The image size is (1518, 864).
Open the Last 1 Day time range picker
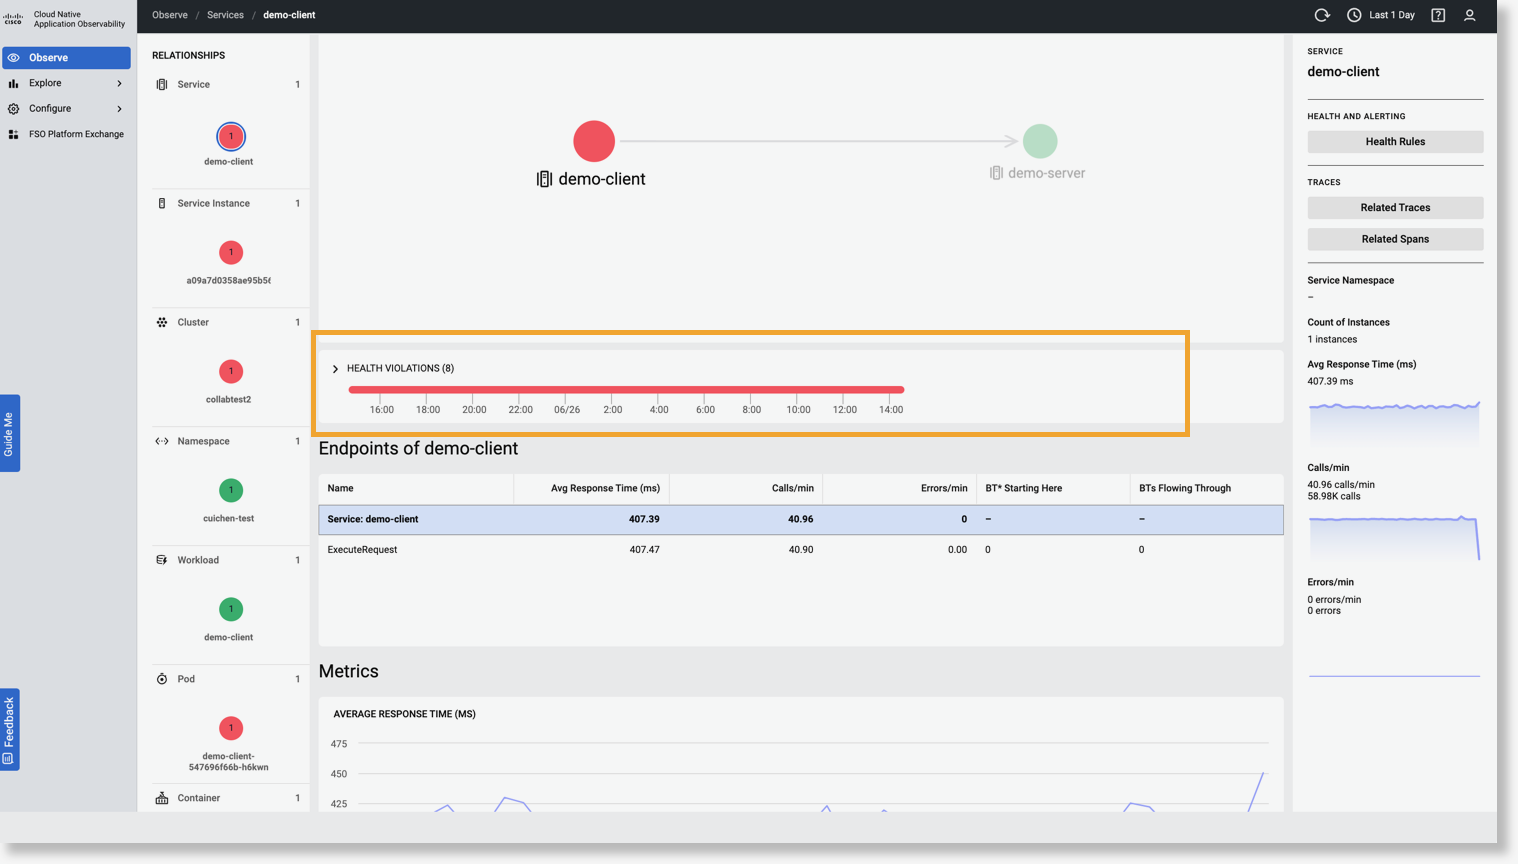click(1381, 15)
